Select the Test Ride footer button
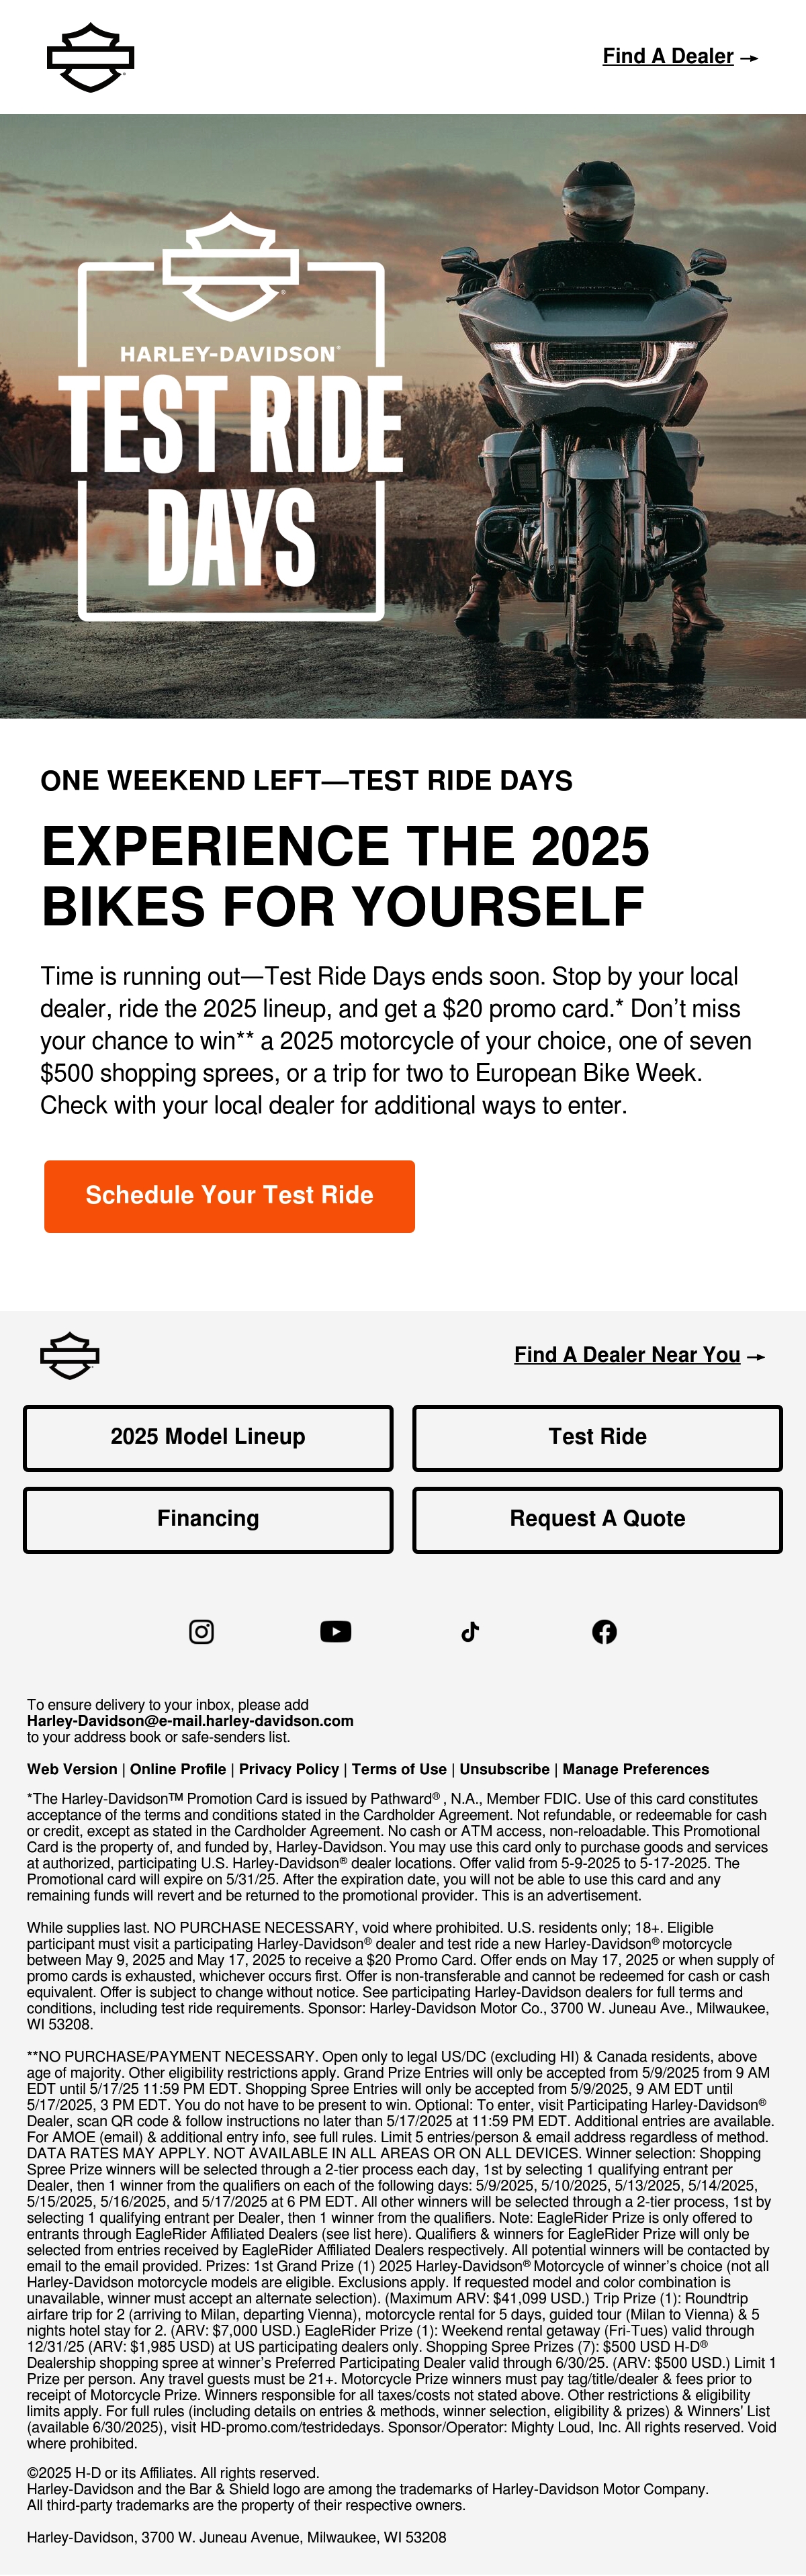Screen dimensions: 806x2576 pos(597,1437)
